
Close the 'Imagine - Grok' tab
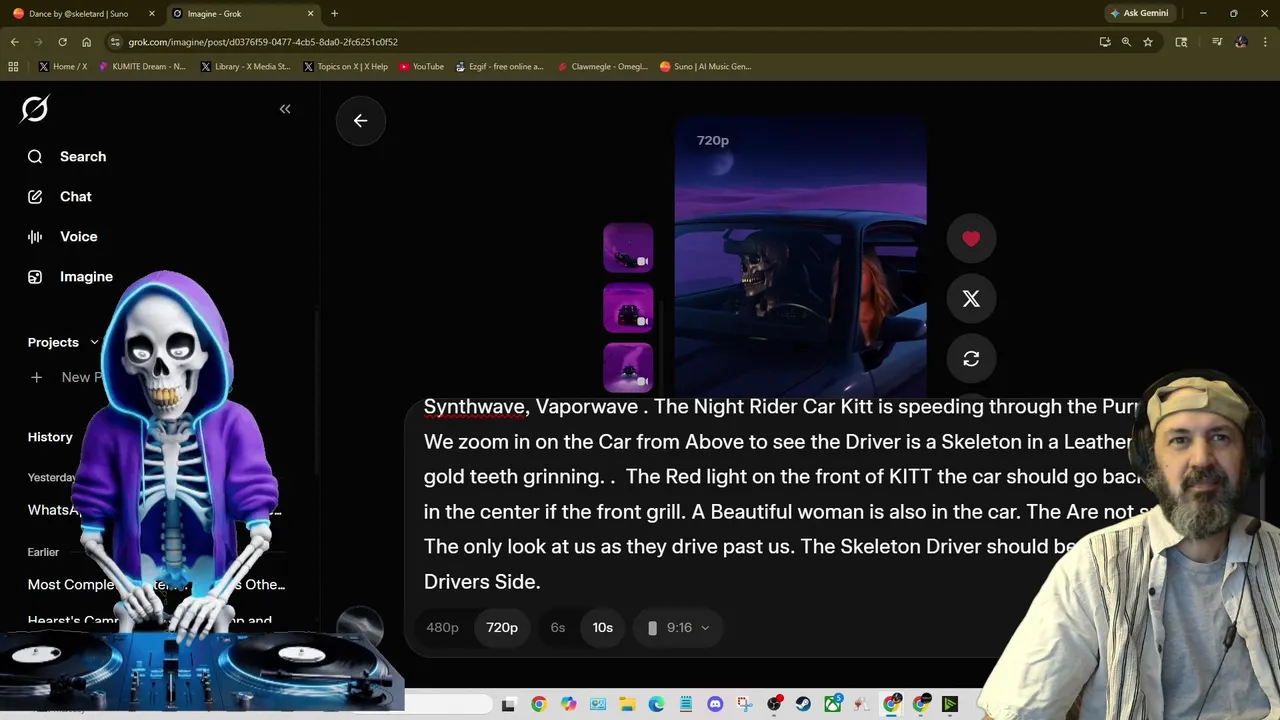click(310, 13)
